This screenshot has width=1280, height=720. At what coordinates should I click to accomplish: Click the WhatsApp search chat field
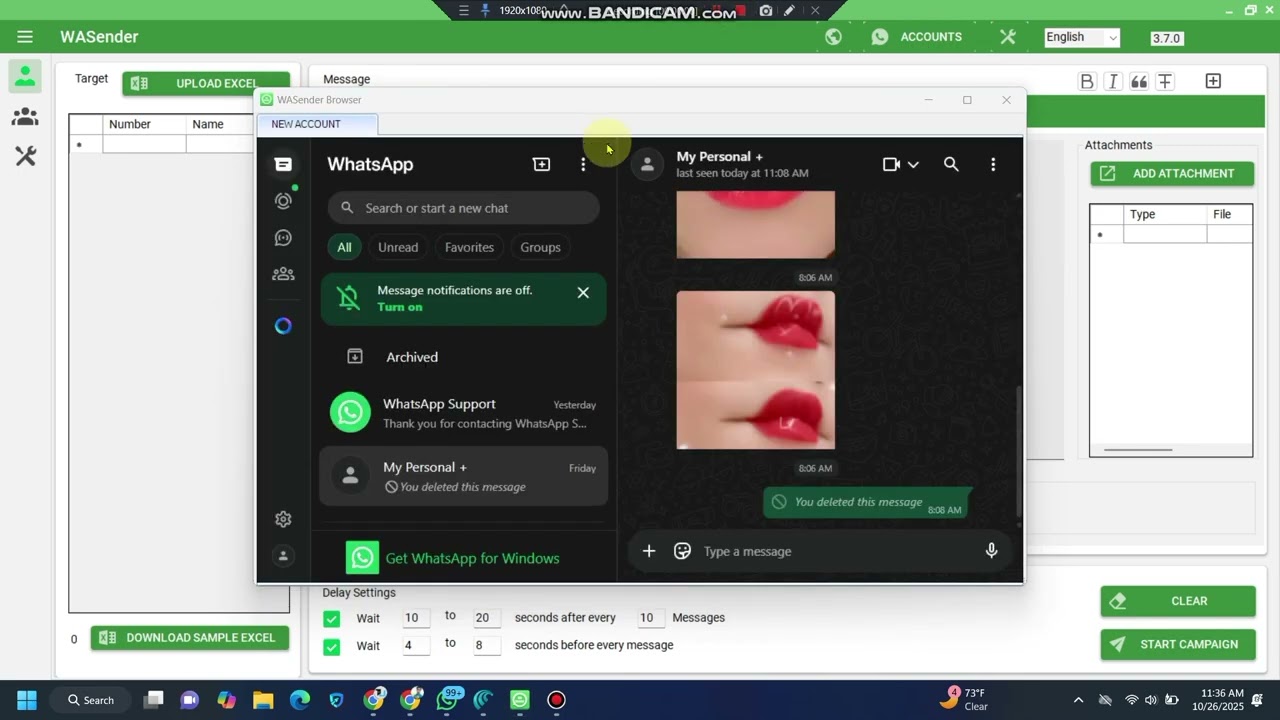pyautogui.click(x=463, y=208)
